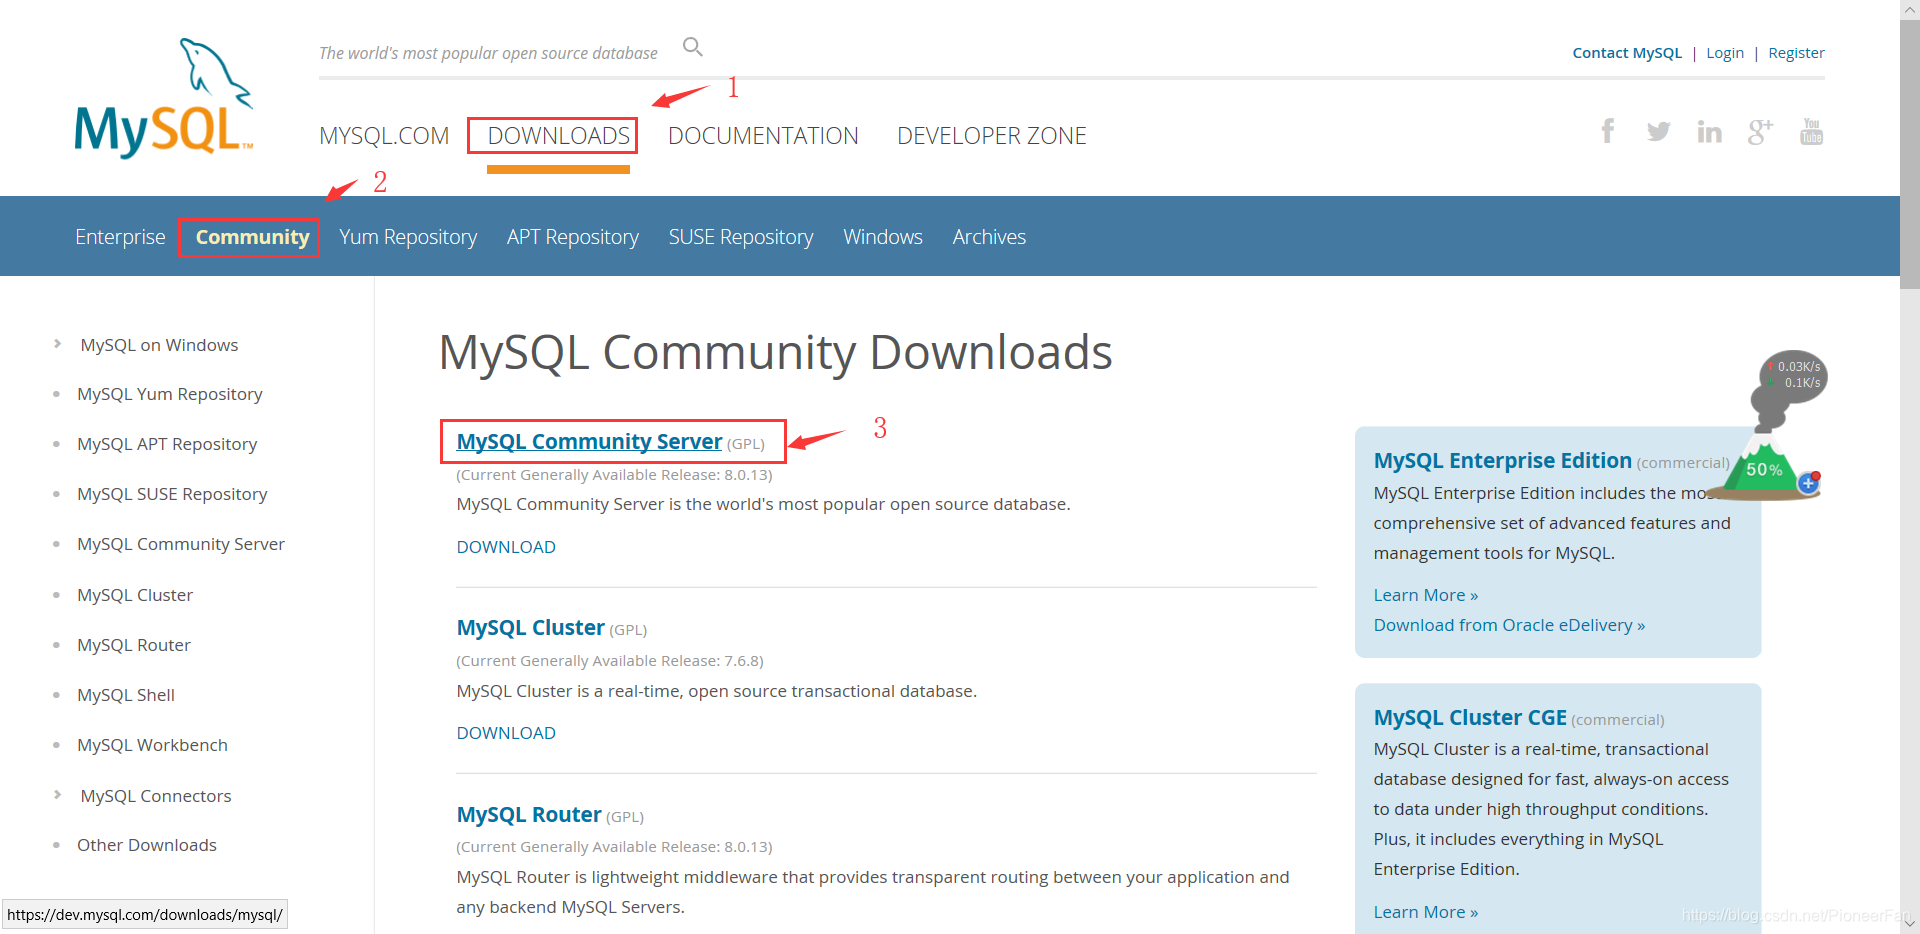
Task: Click the MySQL dolphin logo
Action: 164,98
